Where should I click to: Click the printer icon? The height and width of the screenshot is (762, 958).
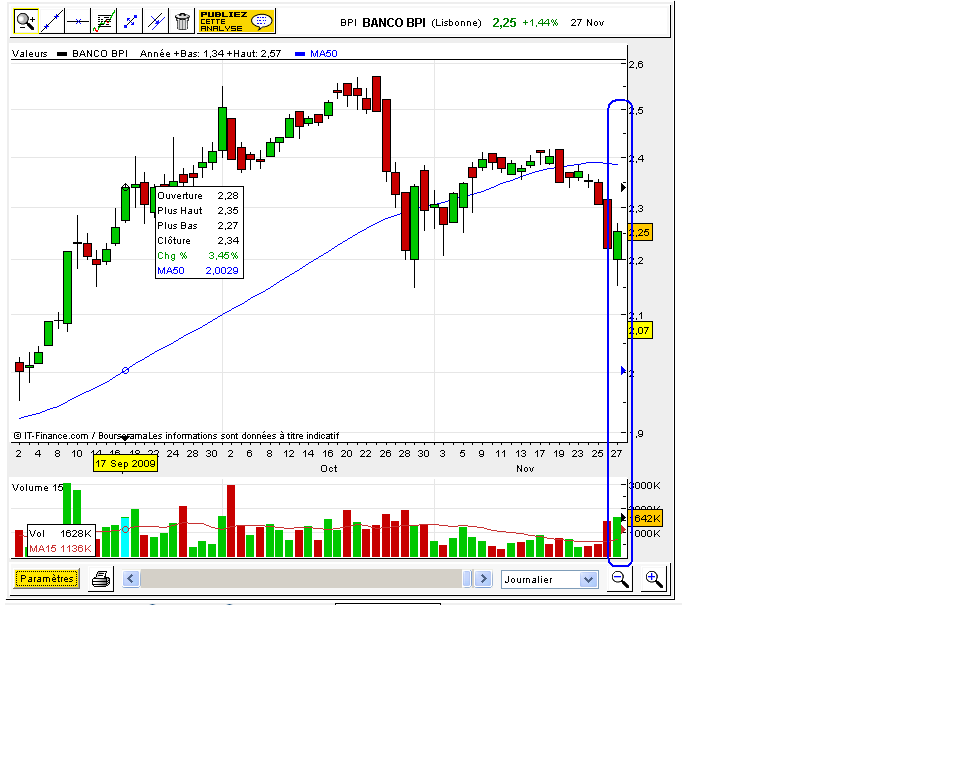(101, 578)
